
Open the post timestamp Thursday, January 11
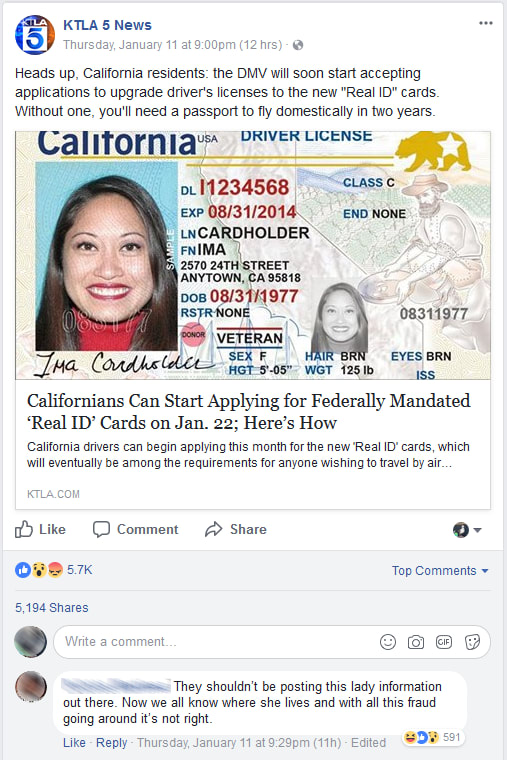click(x=173, y=45)
